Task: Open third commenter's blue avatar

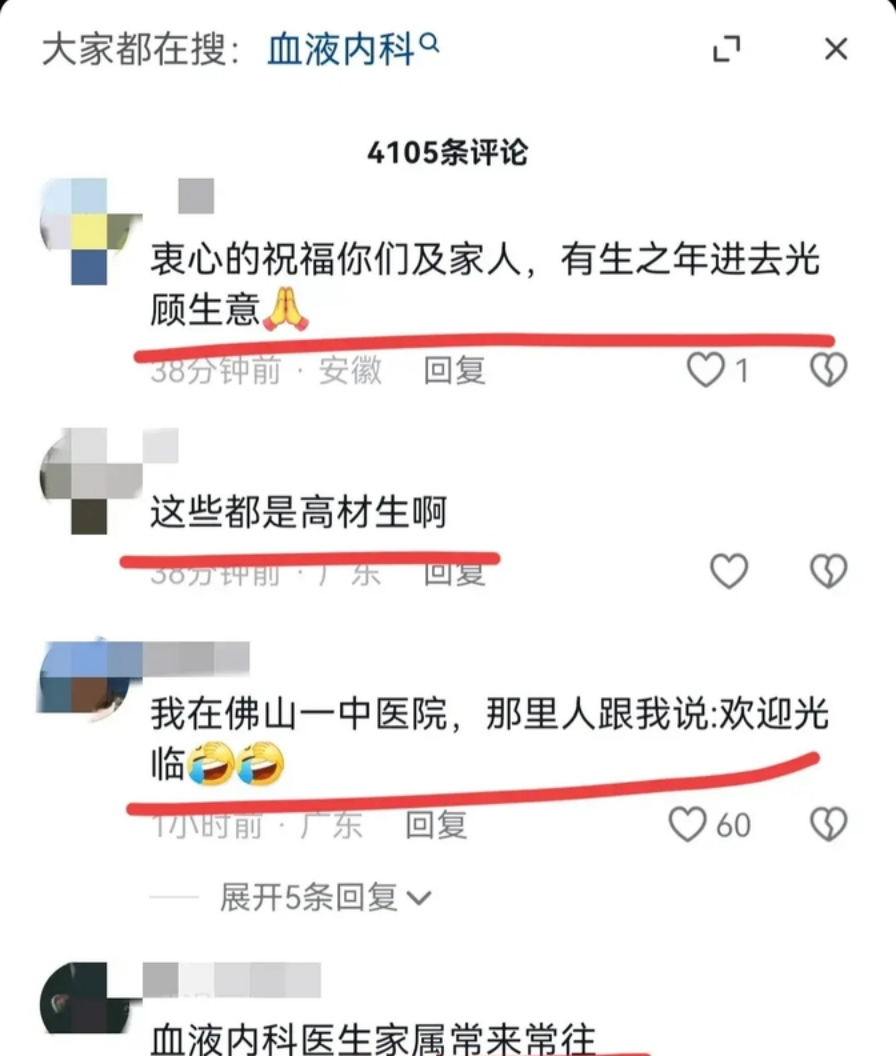Action: [89, 679]
